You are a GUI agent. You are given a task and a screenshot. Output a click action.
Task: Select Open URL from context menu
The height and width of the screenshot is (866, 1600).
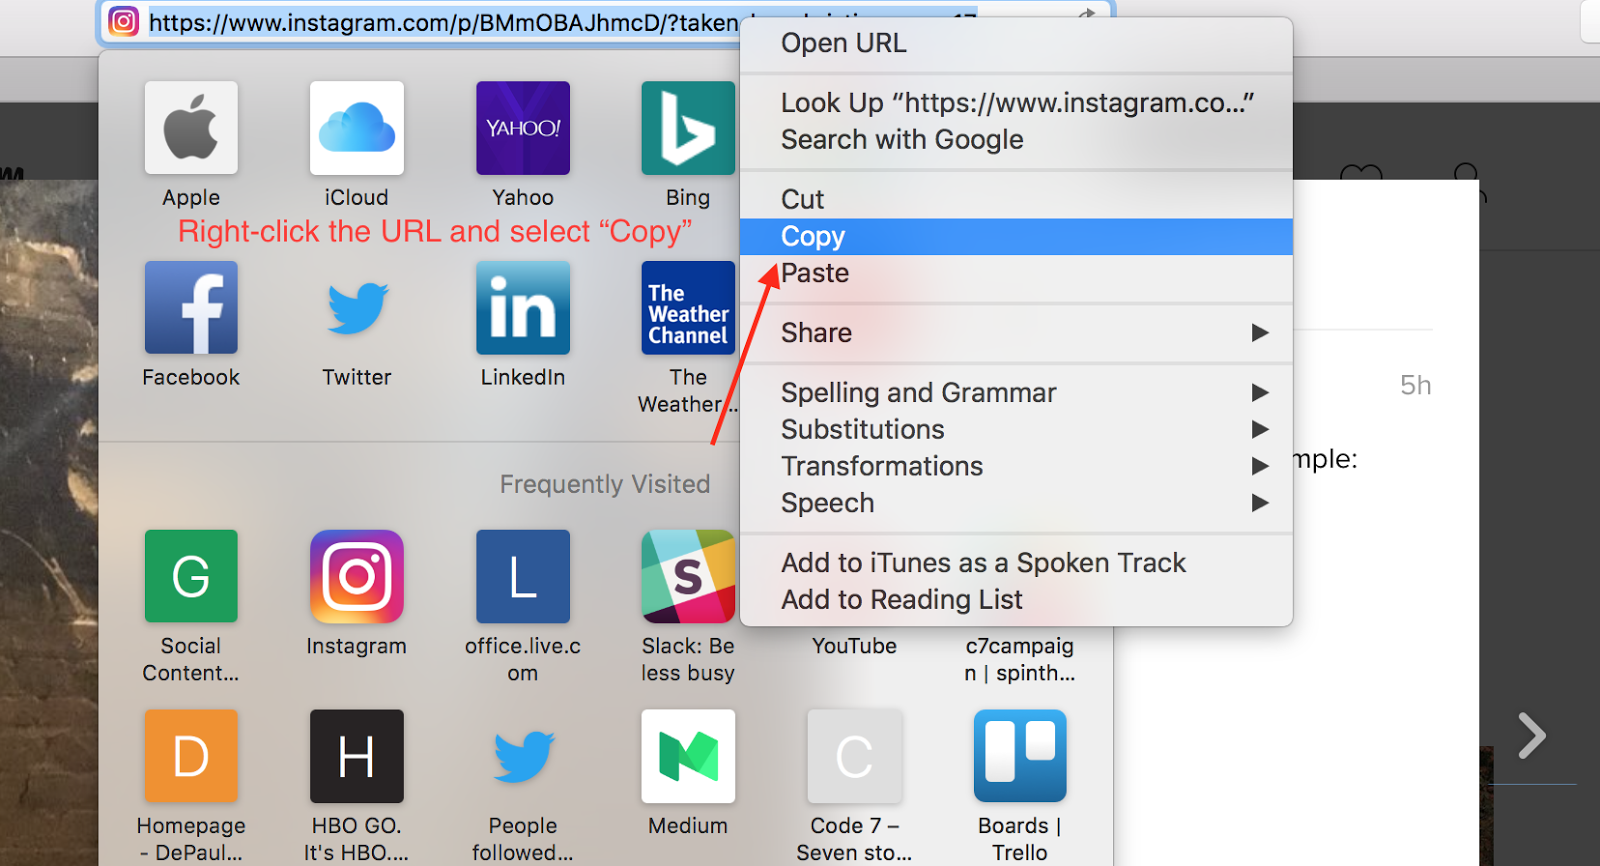click(x=1016, y=43)
